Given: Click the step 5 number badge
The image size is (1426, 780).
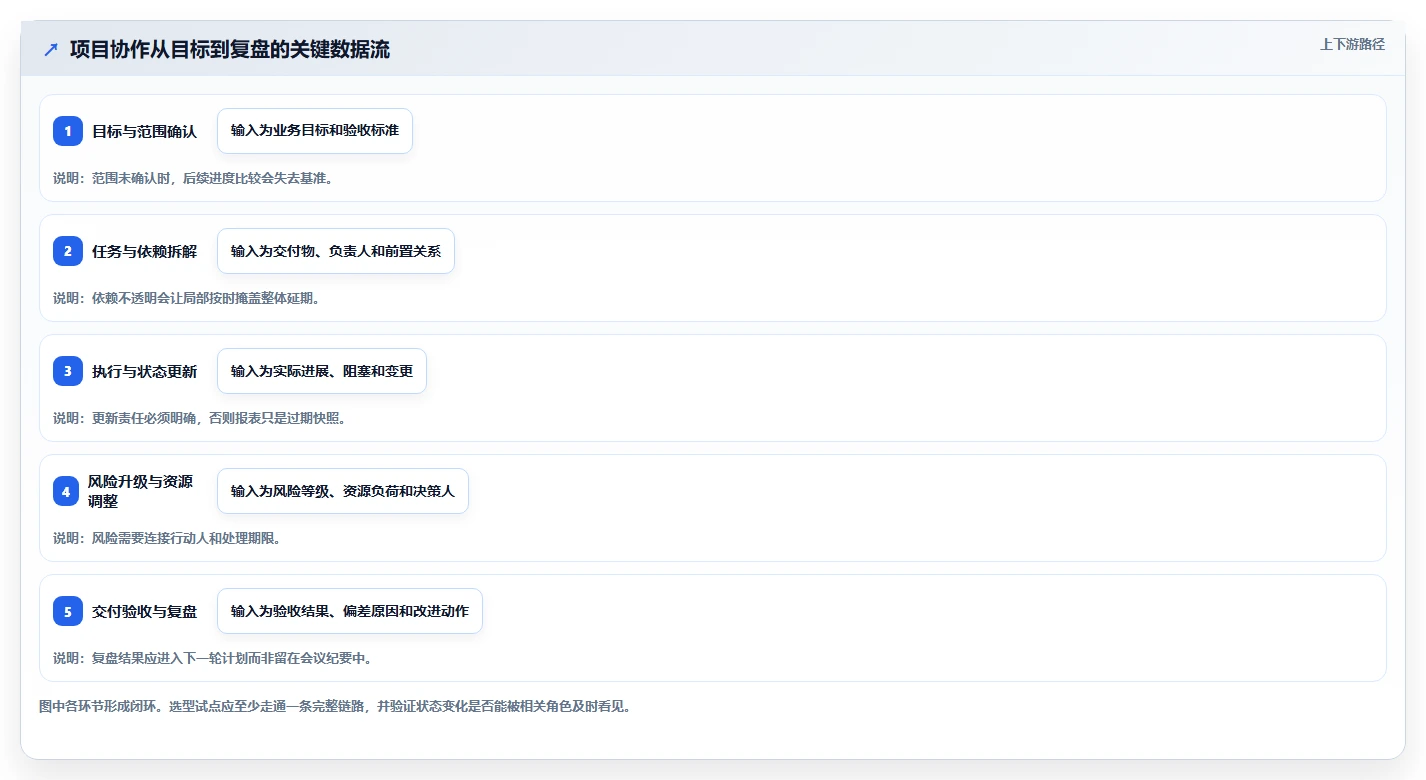Looking at the screenshot, I should click(68, 611).
